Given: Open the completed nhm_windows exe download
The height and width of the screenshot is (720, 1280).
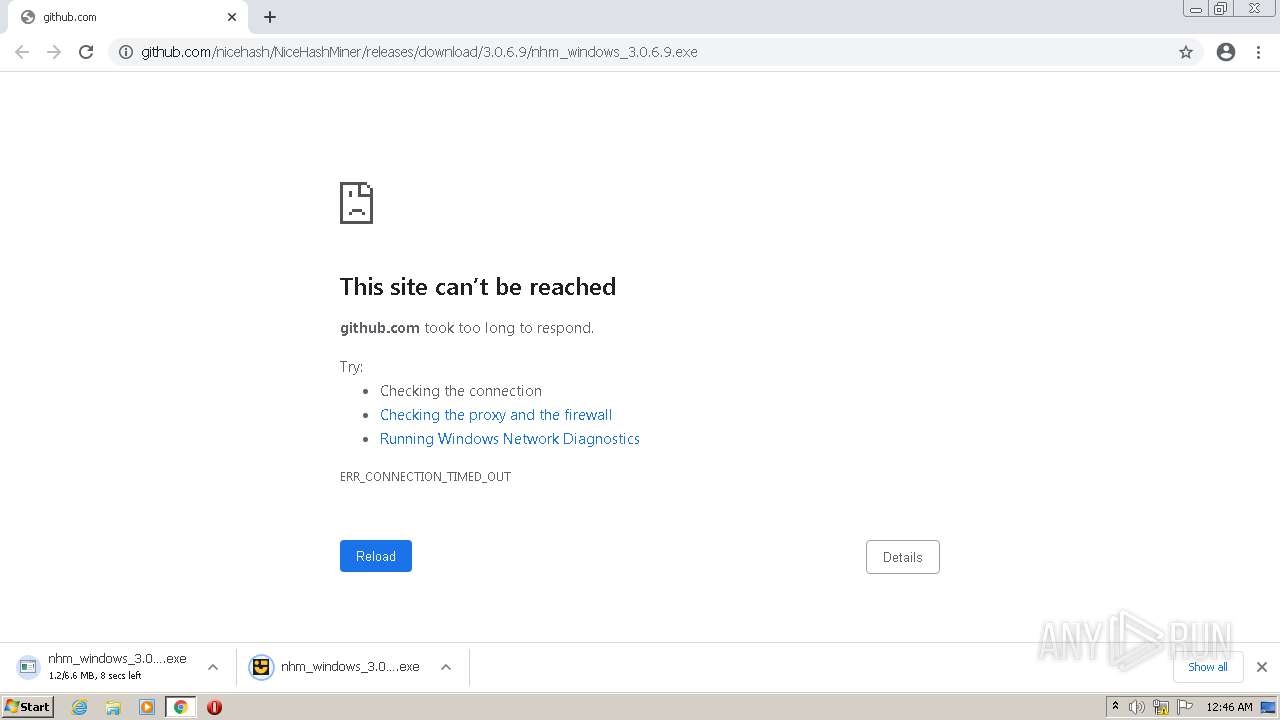Looking at the screenshot, I should click(336, 667).
